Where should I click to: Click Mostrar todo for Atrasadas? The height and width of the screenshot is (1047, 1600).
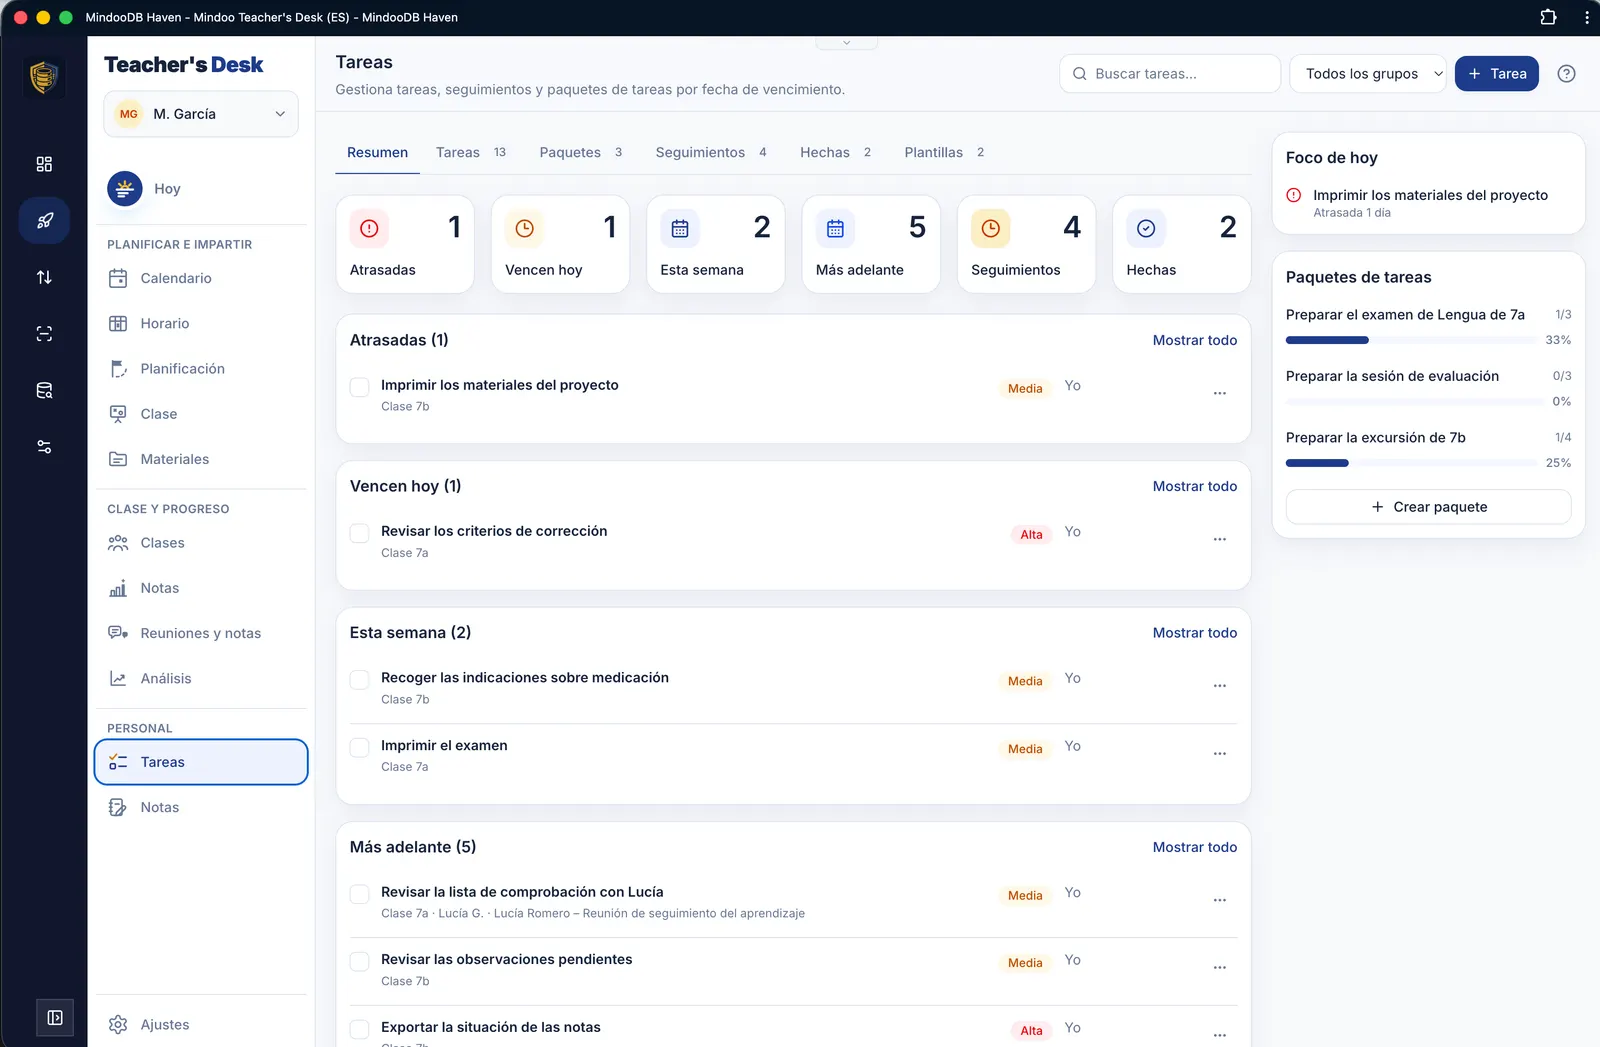(x=1194, y=340)
